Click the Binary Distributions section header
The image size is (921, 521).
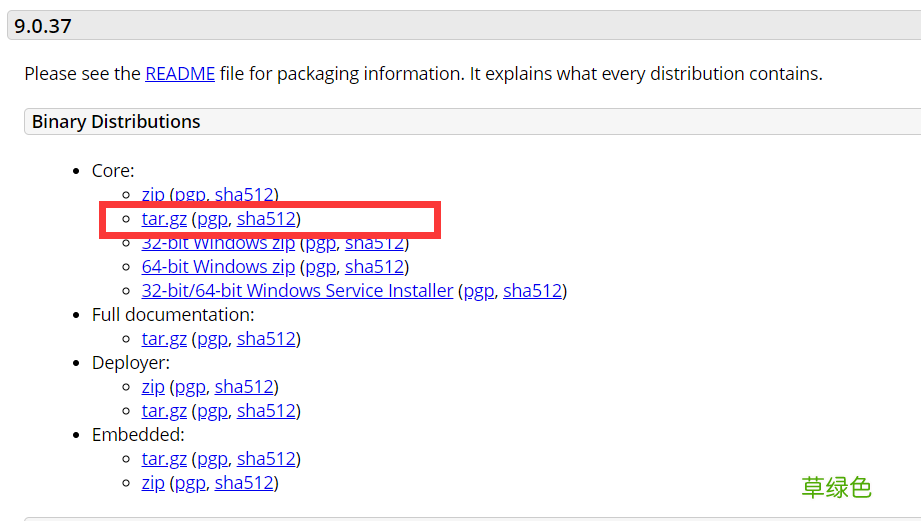[116, 122]
